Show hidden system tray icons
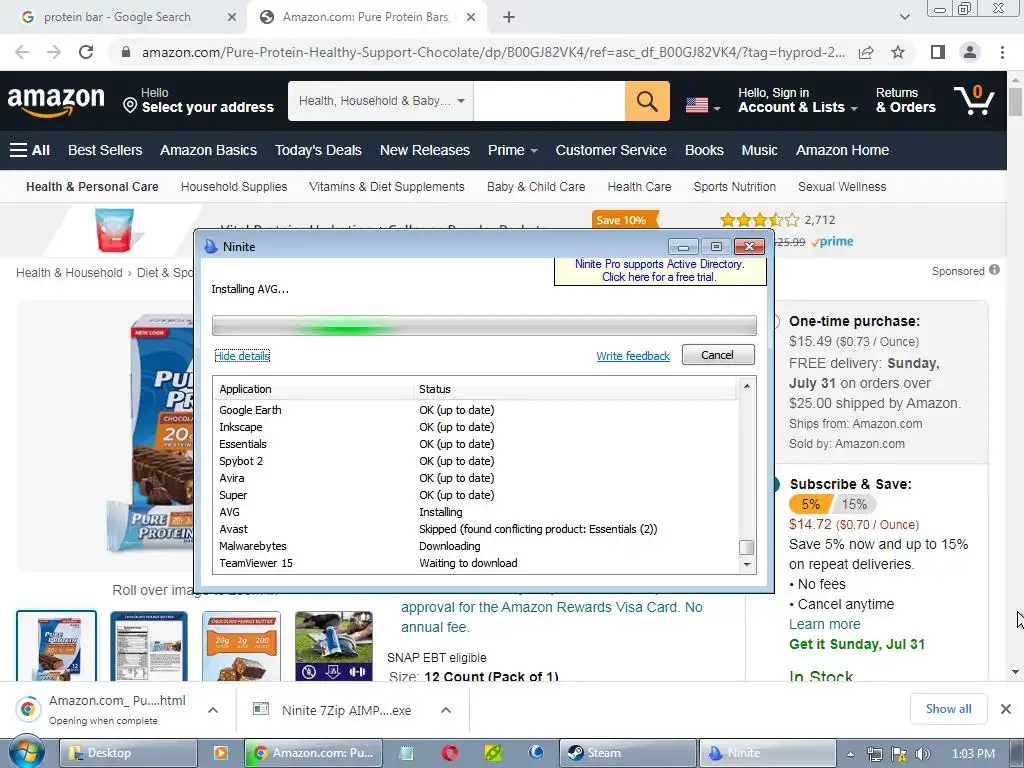1024x768 pixels. tap(850, 754)
